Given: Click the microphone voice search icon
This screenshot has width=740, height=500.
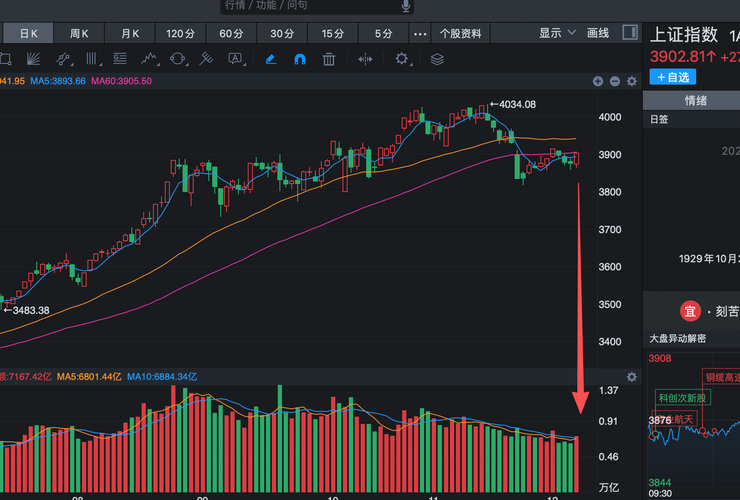Looking at the screenshot, I should (406, 6).
